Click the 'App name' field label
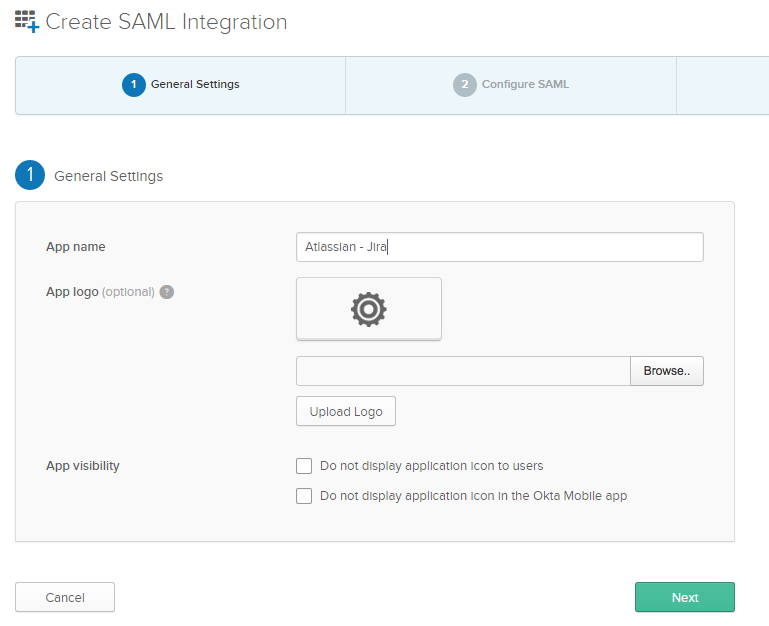769x626 pixels. (x=75, y=247)
